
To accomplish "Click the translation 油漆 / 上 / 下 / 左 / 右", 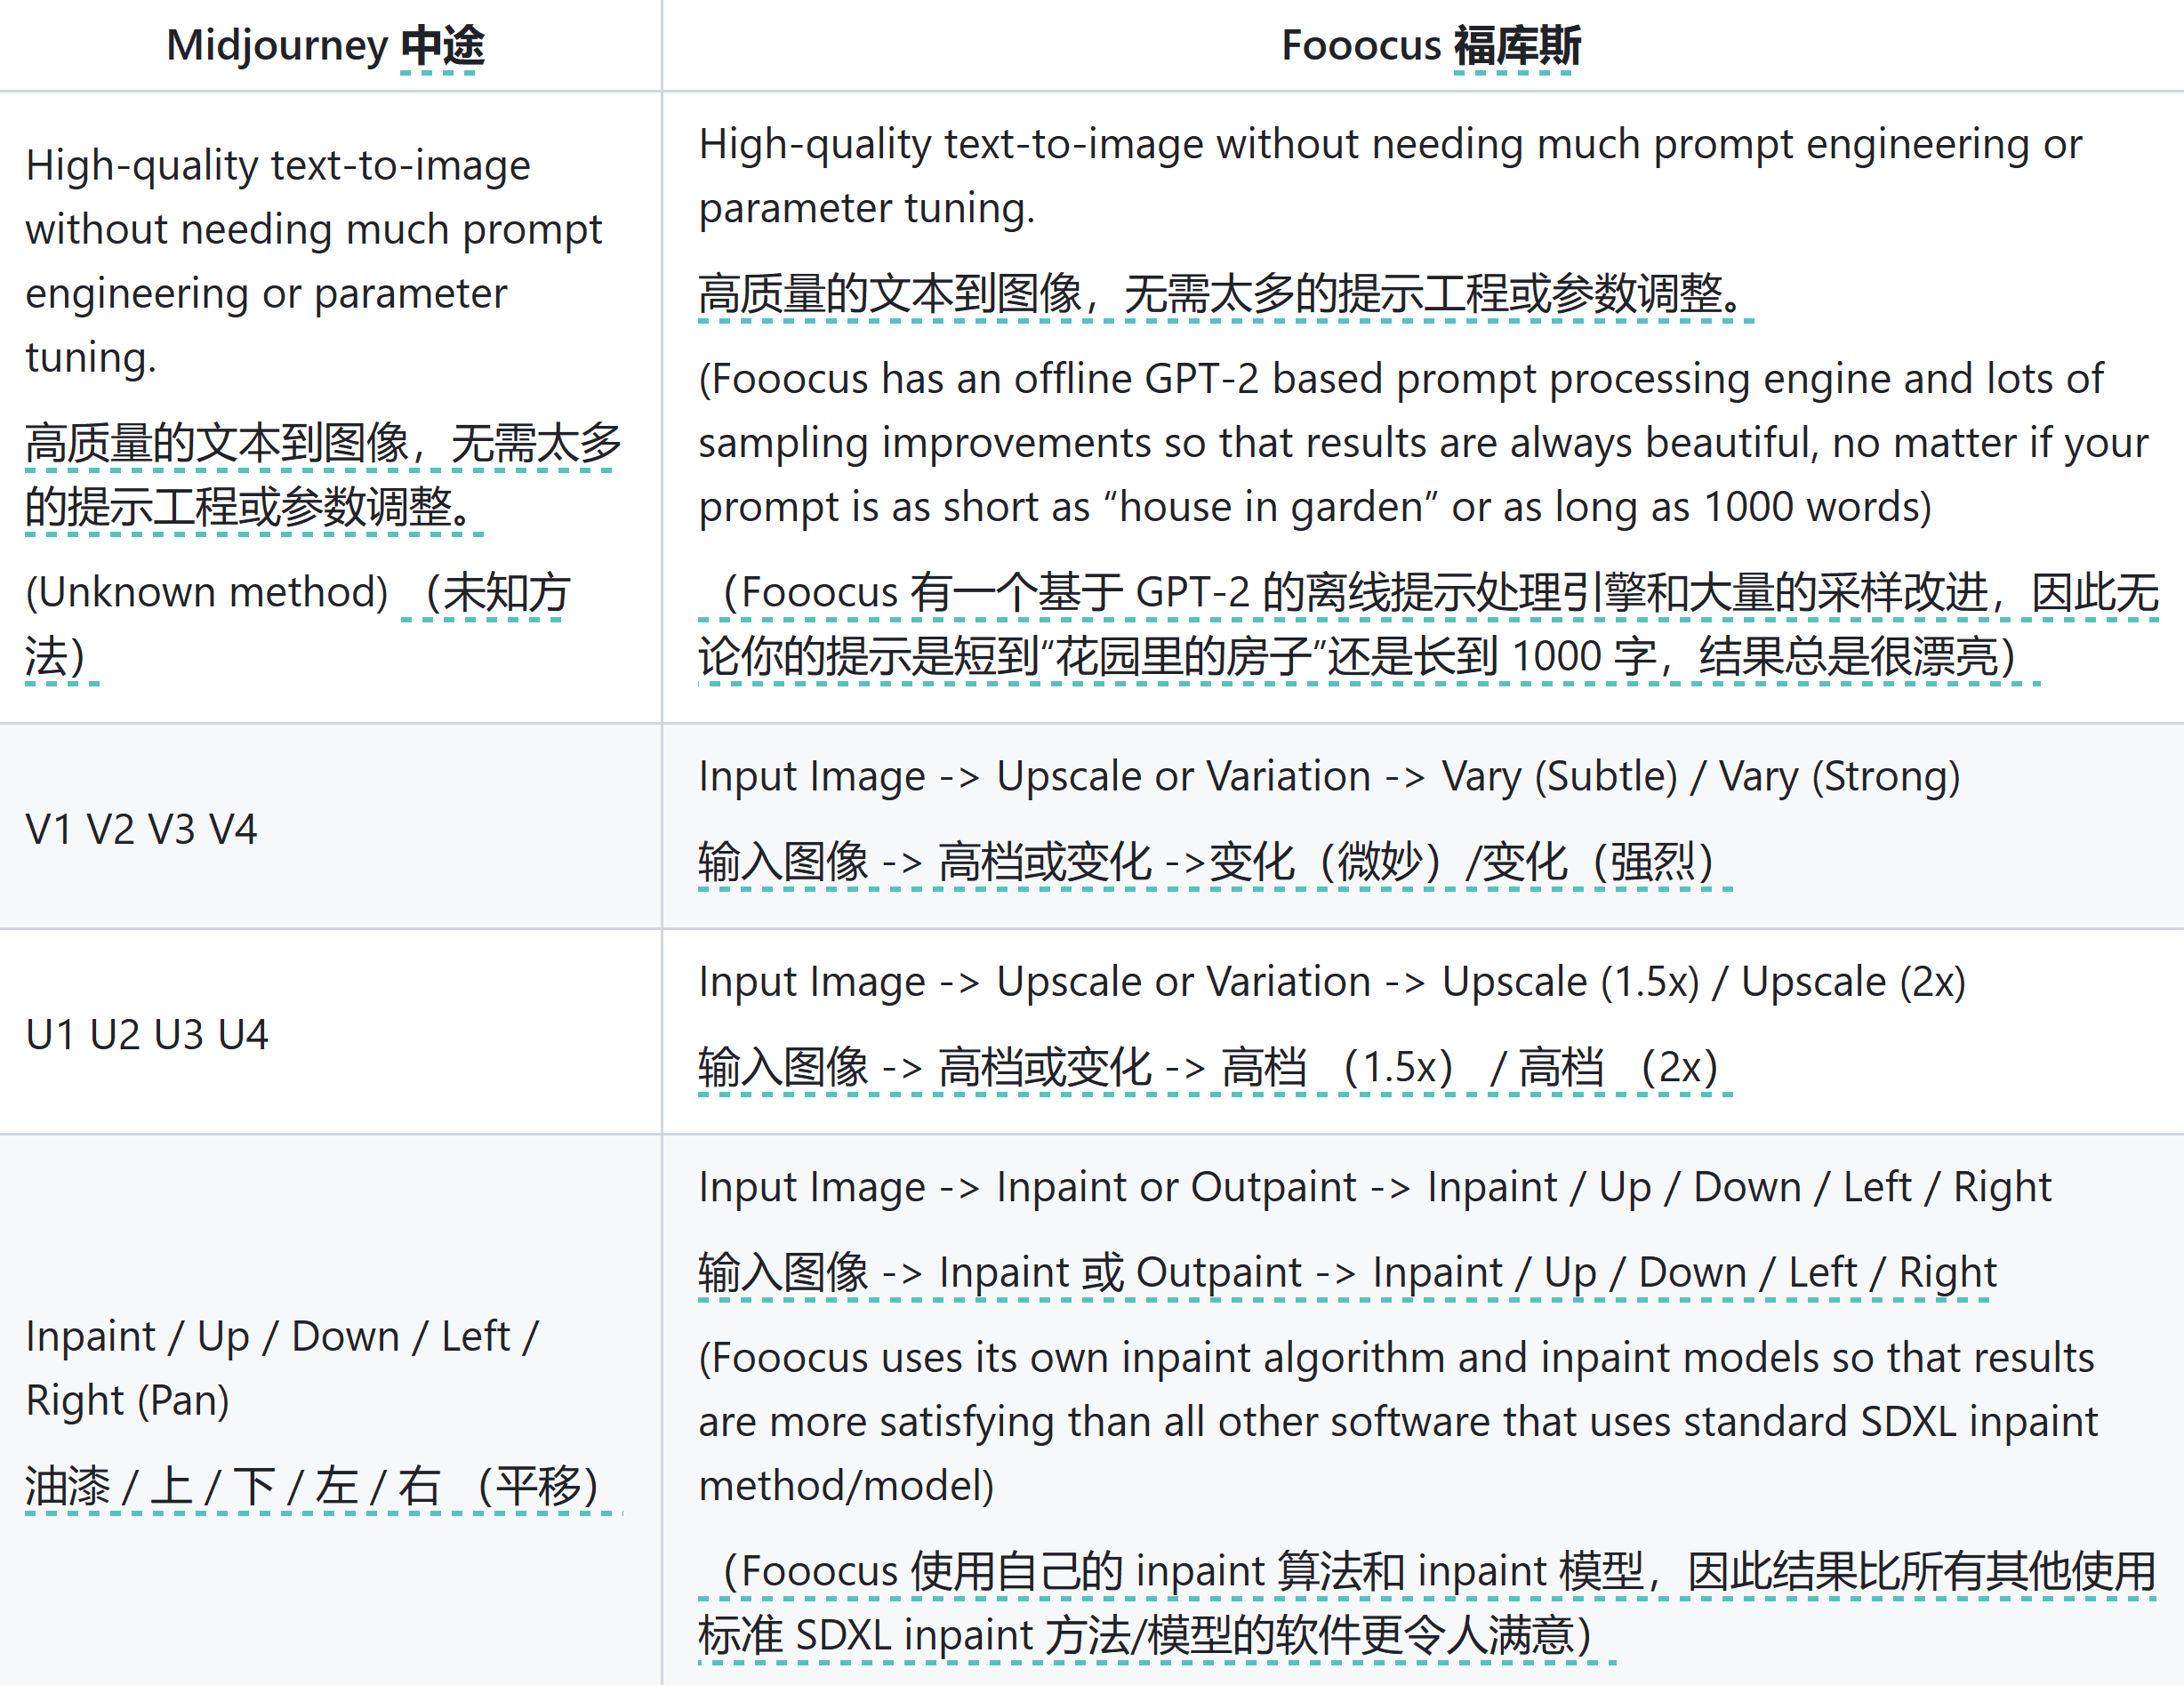I will point(312,1486).
